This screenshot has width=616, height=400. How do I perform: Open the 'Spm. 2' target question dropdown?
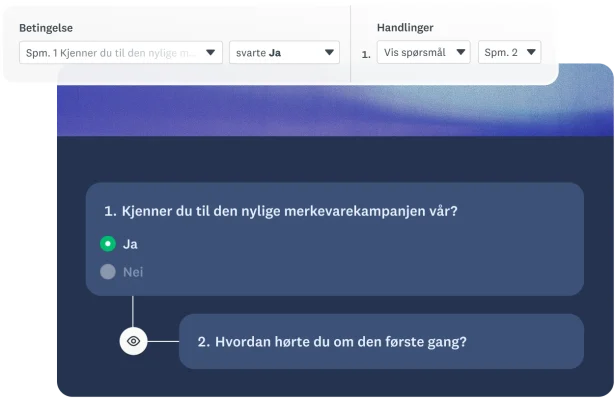point(509,52)
